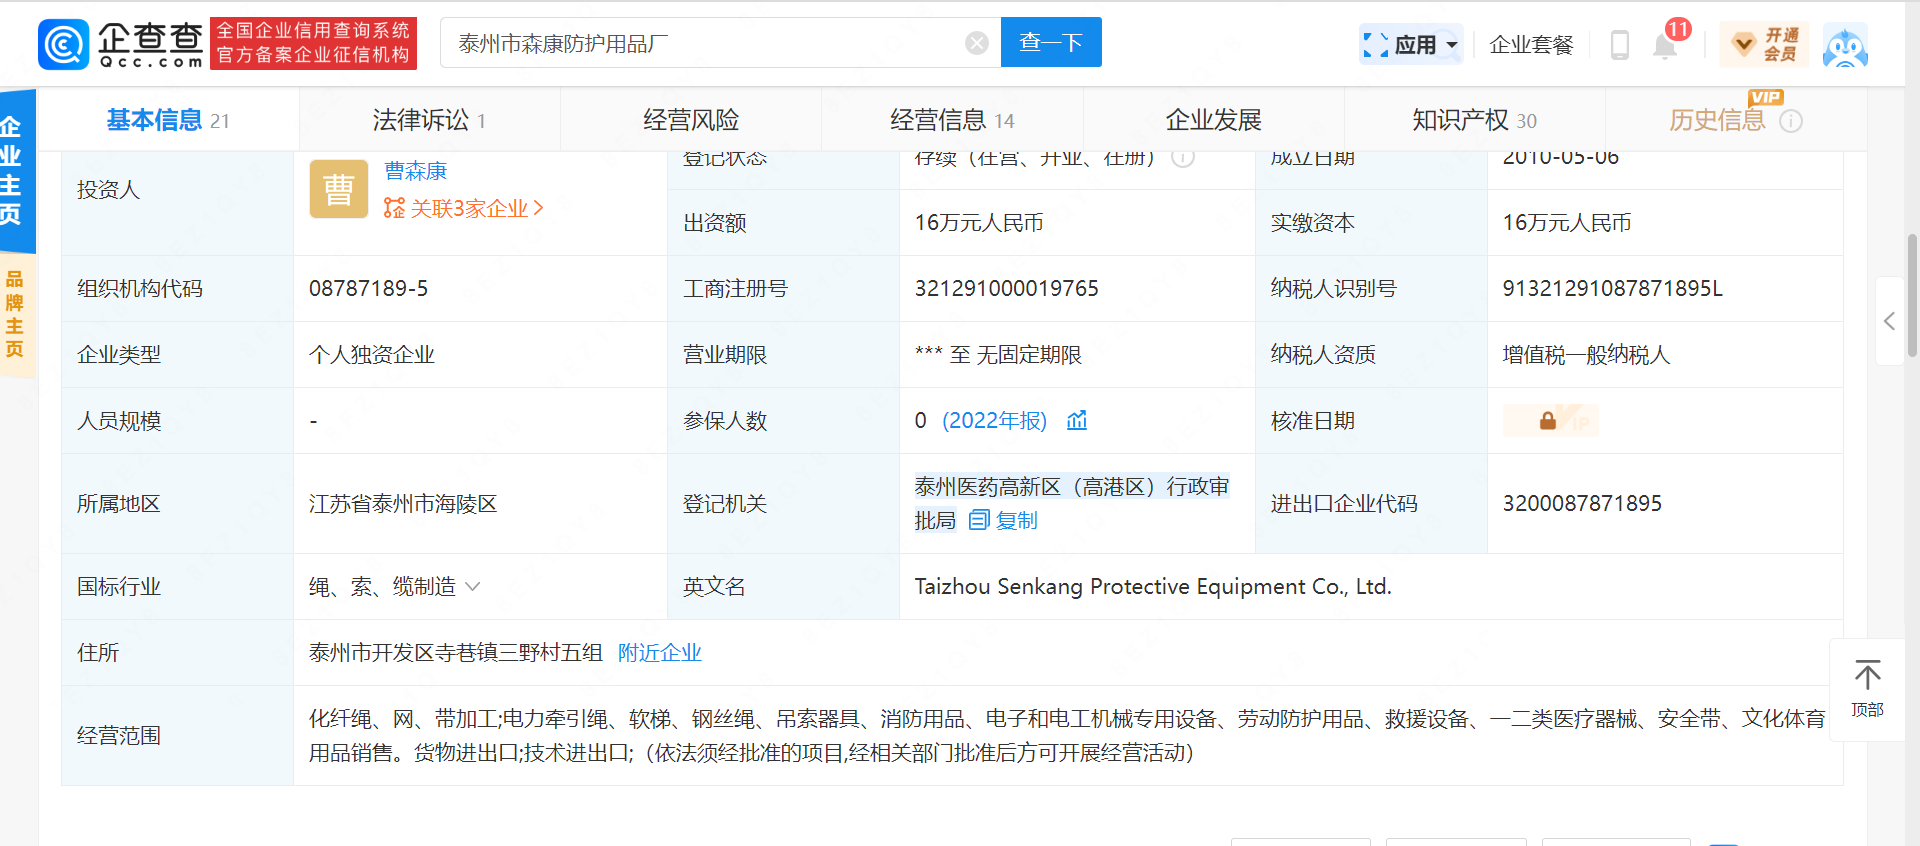Click the locked VIP 核准日期 icon
The width and height of the screenshot is (1920, 846).
[1550, 421]
